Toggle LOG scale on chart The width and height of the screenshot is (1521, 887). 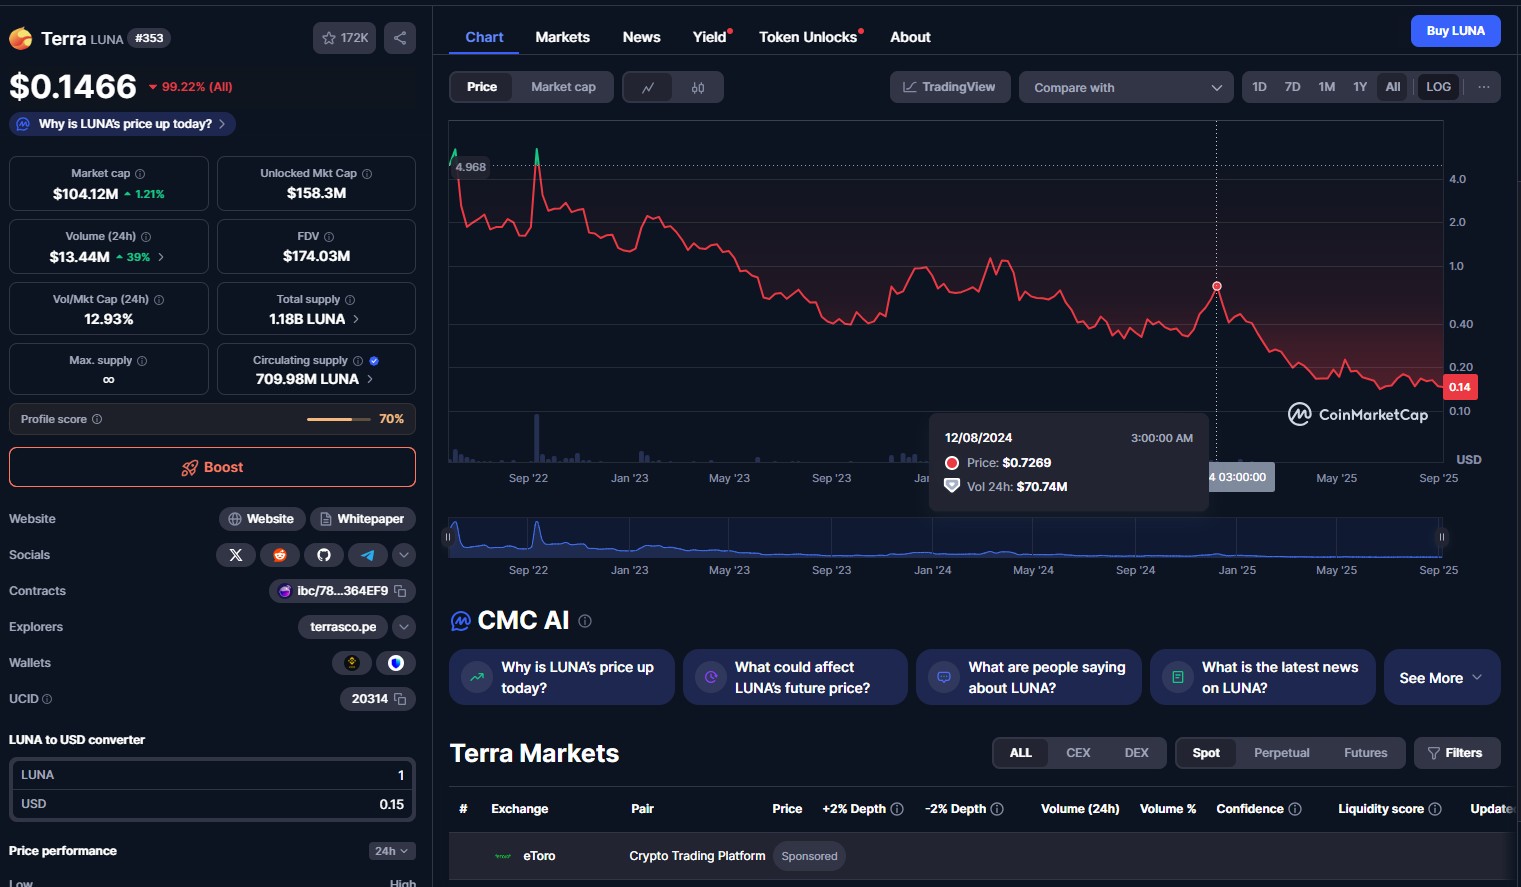[x=1438, y=87]
